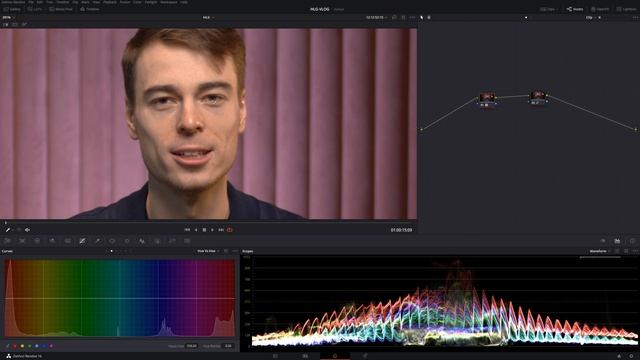Open the Qualifier palette eyedropper icon
This screenshot has height=360, width=640.
click(97, 241)
